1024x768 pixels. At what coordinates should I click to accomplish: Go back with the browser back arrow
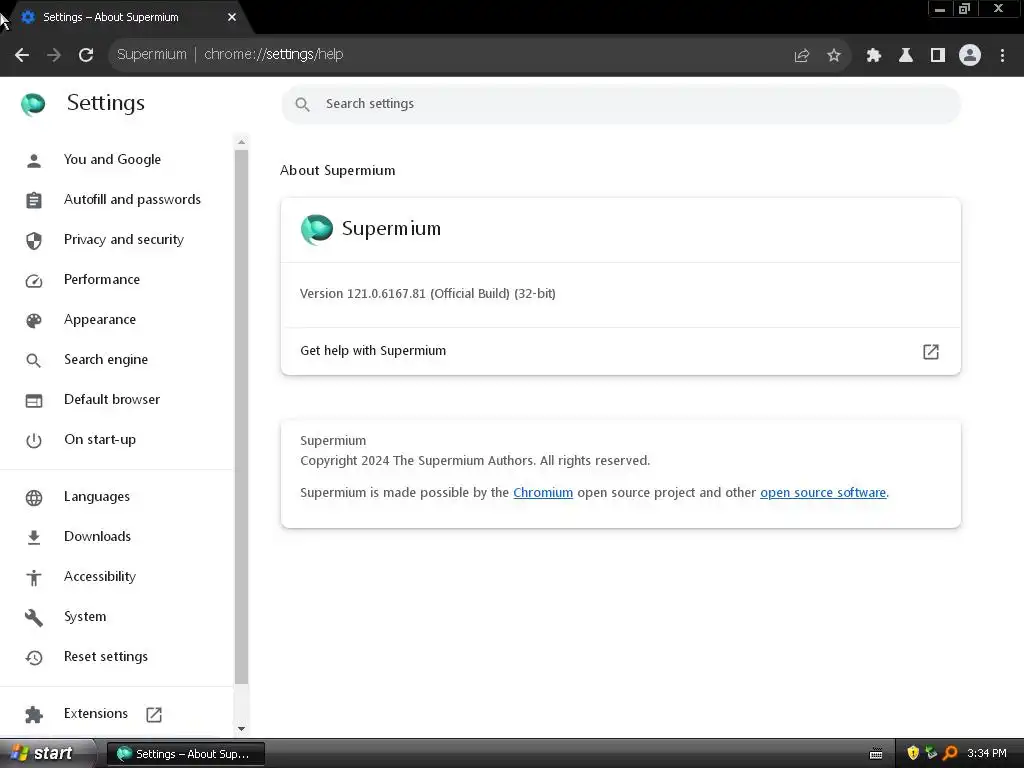pos(22,55)
